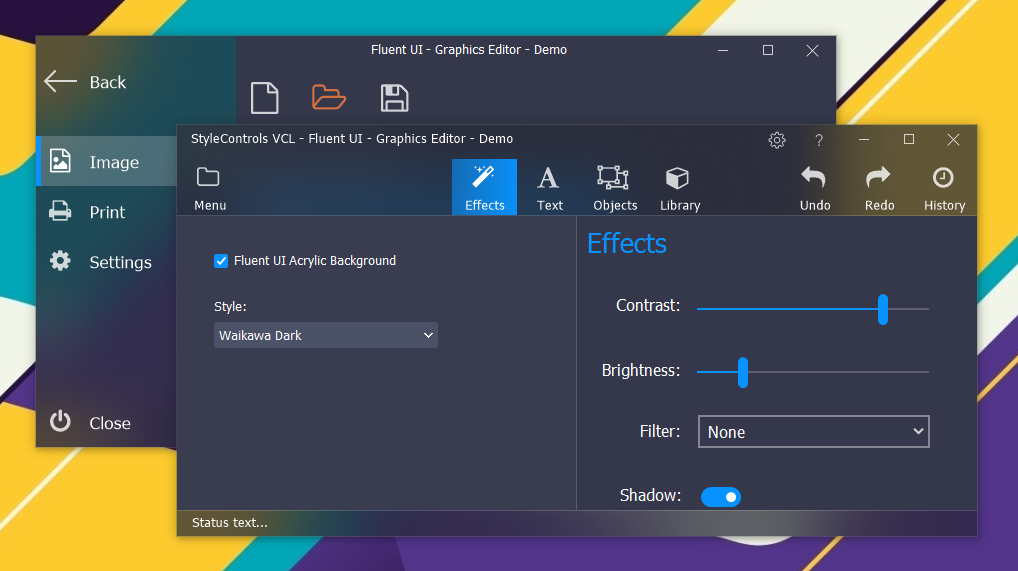The image size is (1018, 571).
Task: Click the Status text in the status bar
Action: pyautogui.click(x=229, y=522)
